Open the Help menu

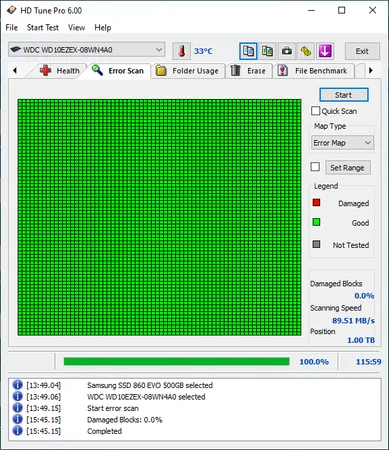click(103, 28)
